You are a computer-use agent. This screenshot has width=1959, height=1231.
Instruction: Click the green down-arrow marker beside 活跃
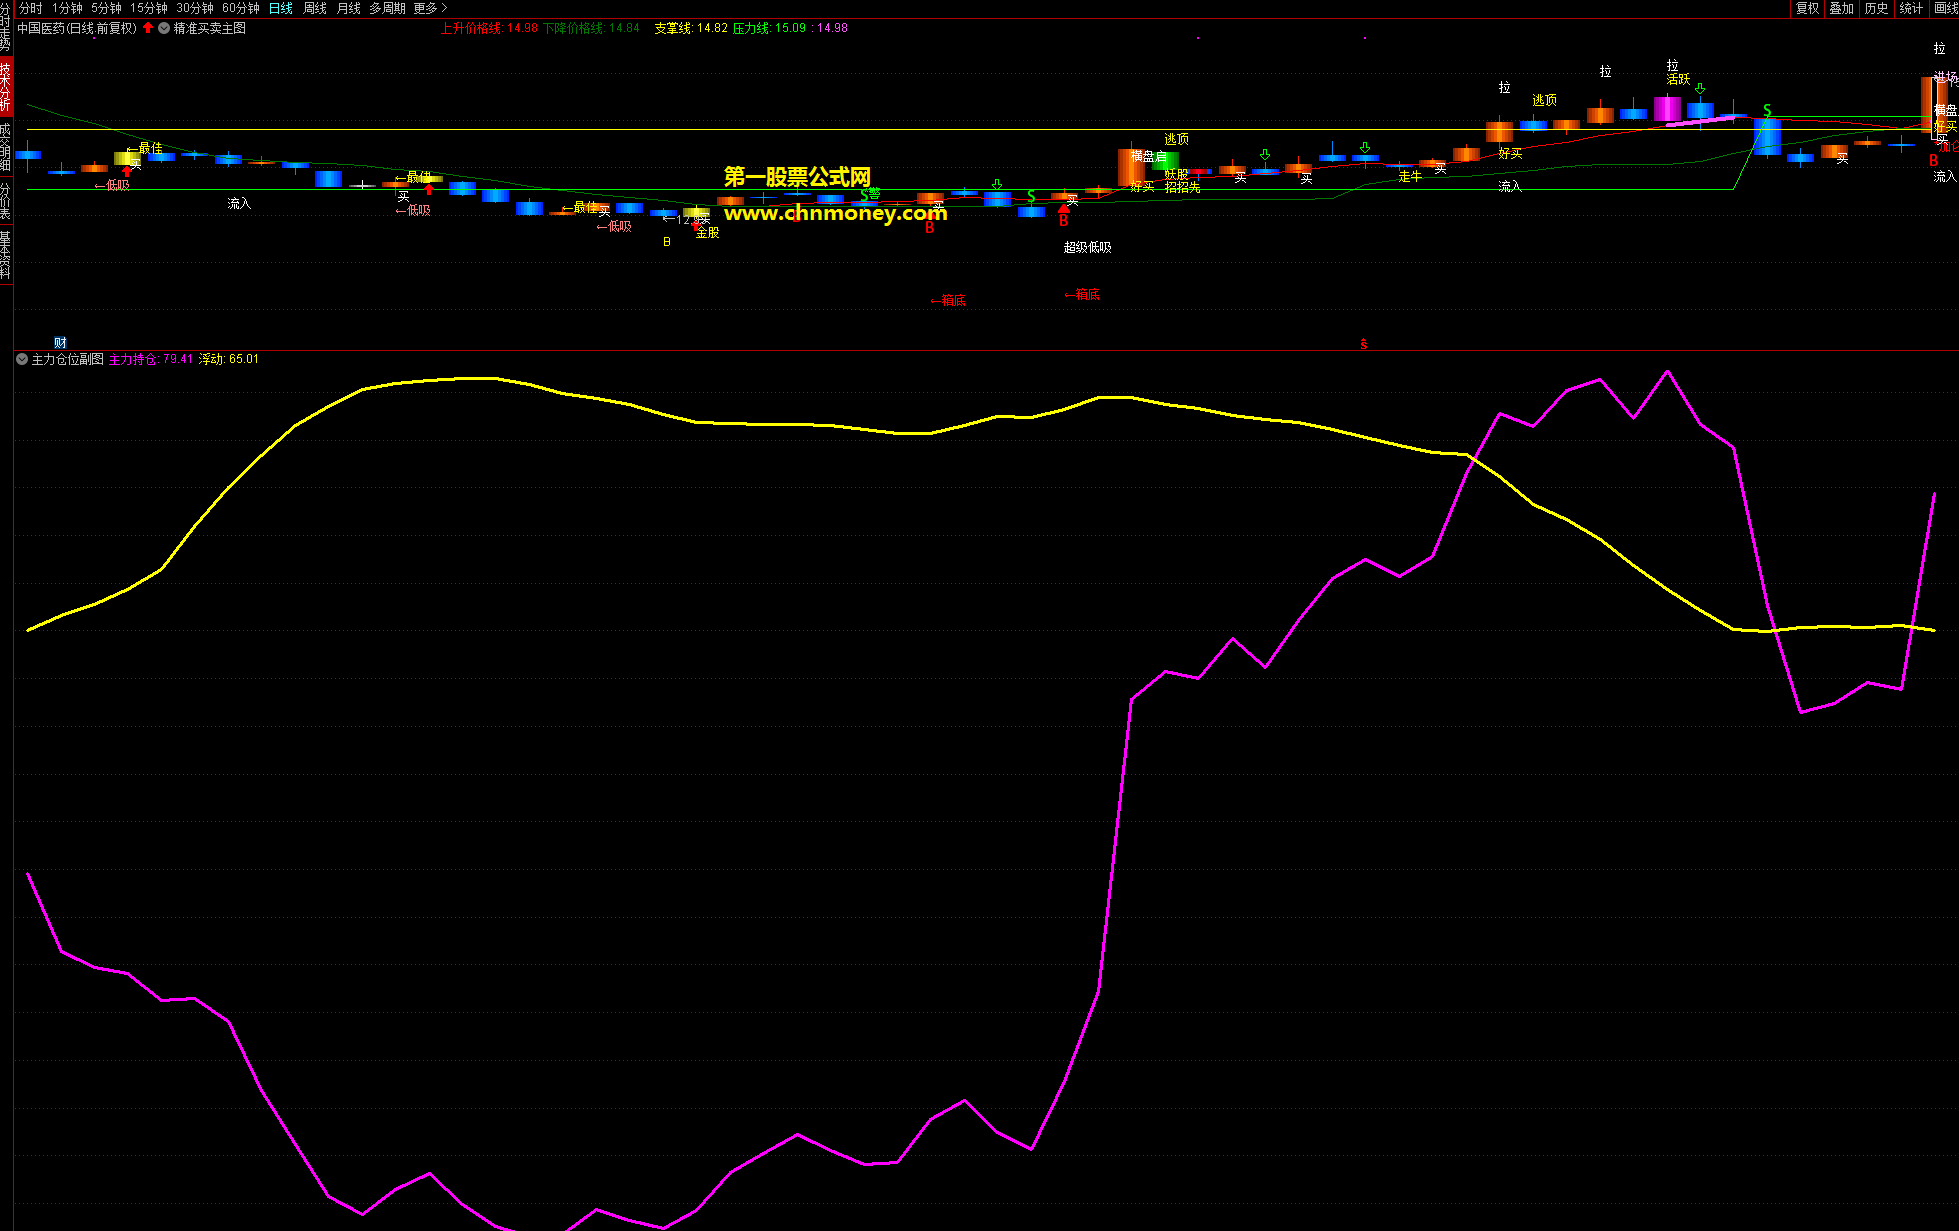point(1700,89)
